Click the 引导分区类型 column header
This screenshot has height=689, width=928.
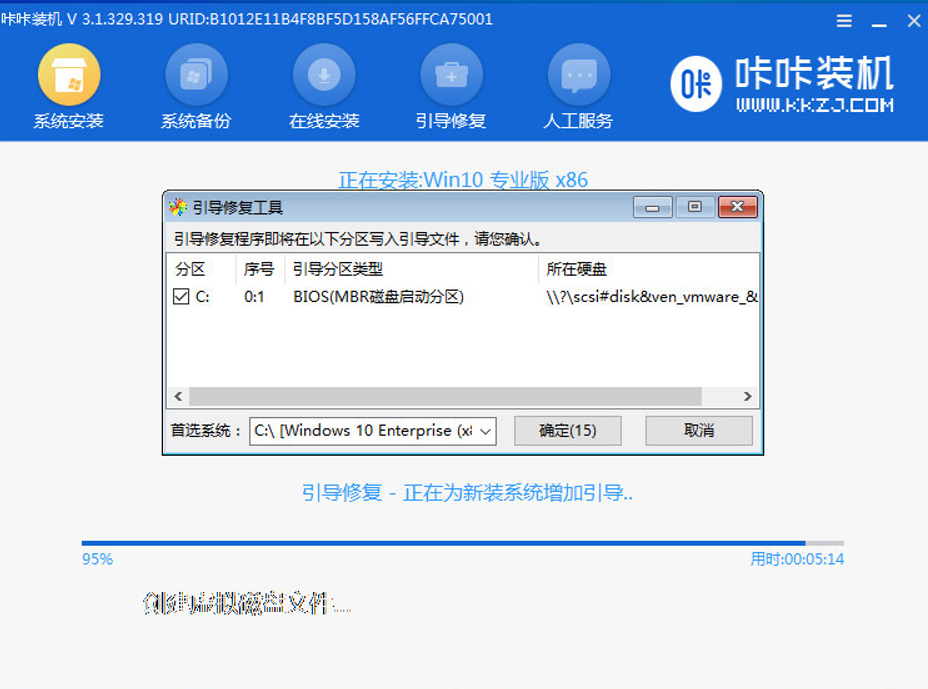337,269
